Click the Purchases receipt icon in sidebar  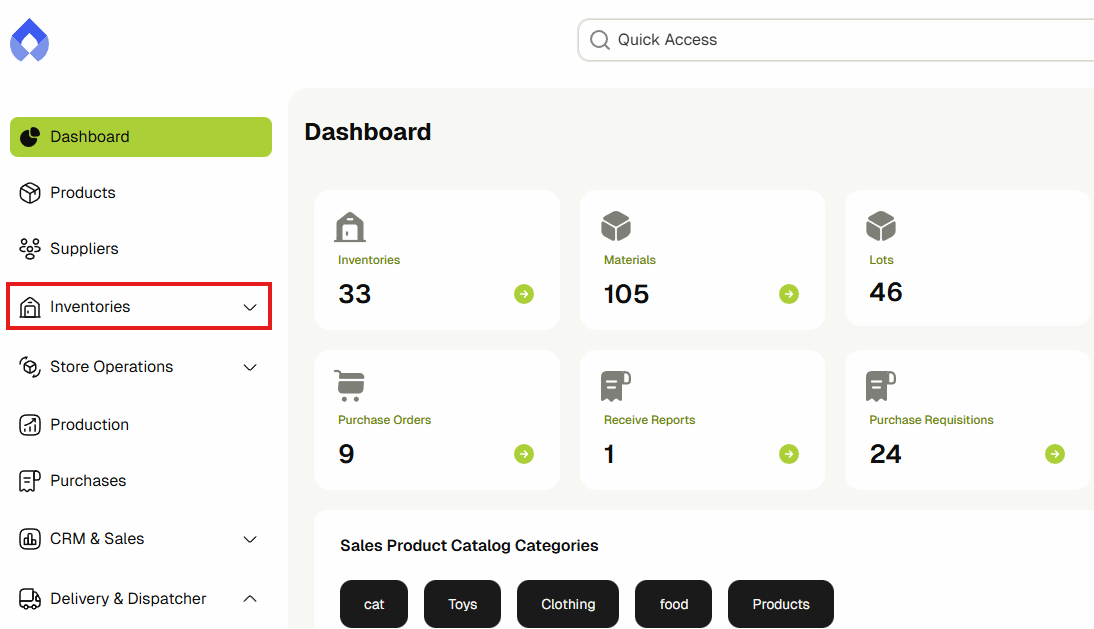(30, 481)
